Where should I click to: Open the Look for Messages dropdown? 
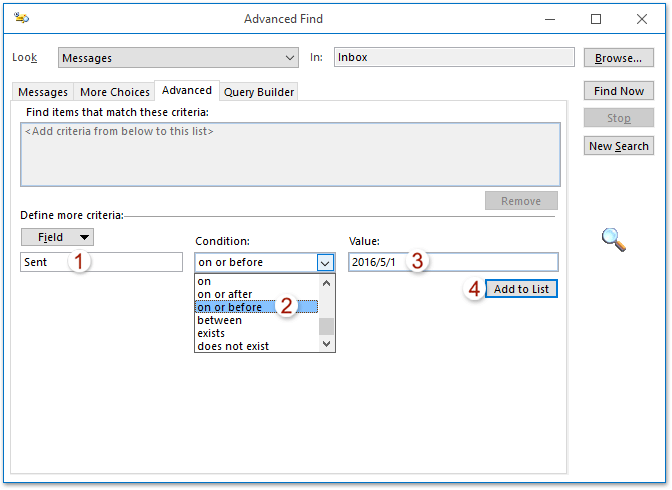[x=178, y=57]
